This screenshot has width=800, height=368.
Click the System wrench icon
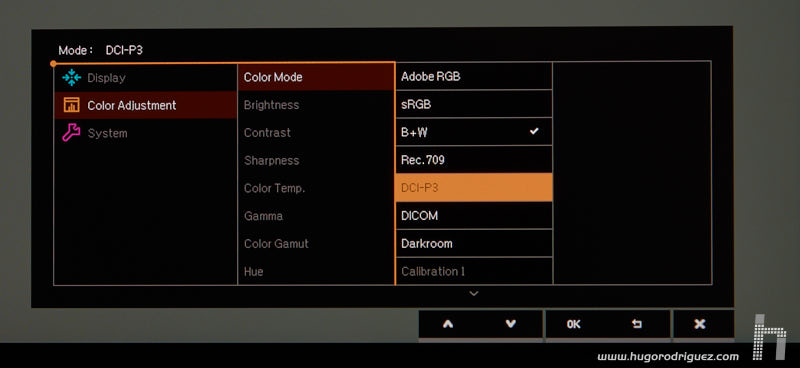(x=71, y=133)
